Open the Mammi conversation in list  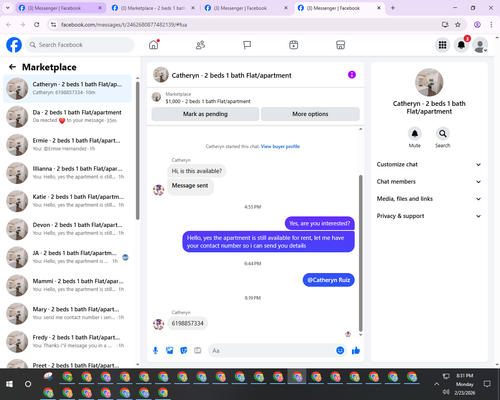[67, 285]
